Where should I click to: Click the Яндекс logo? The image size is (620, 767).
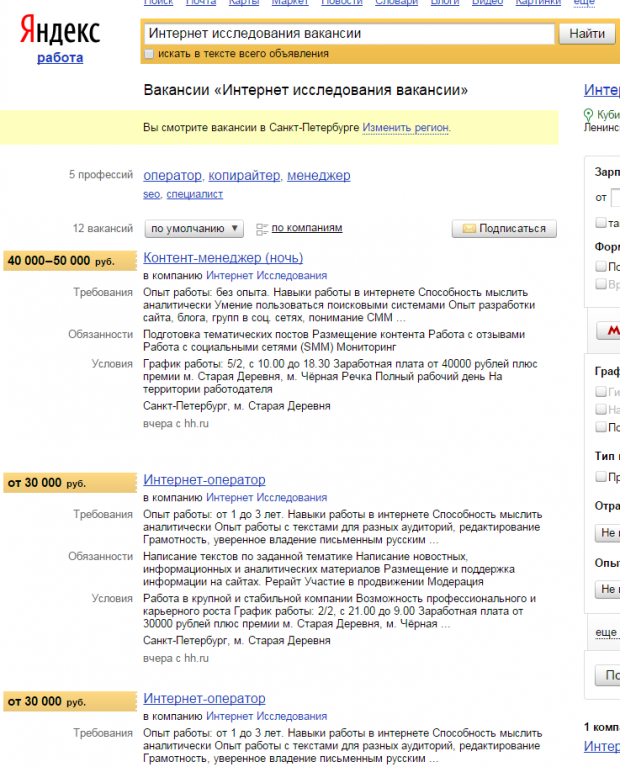(60, 32)
